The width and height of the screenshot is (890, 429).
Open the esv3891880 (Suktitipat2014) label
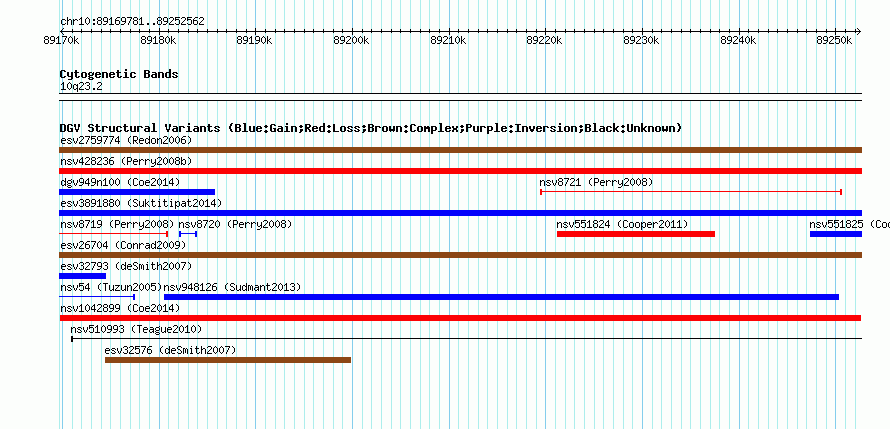[141, 203]
